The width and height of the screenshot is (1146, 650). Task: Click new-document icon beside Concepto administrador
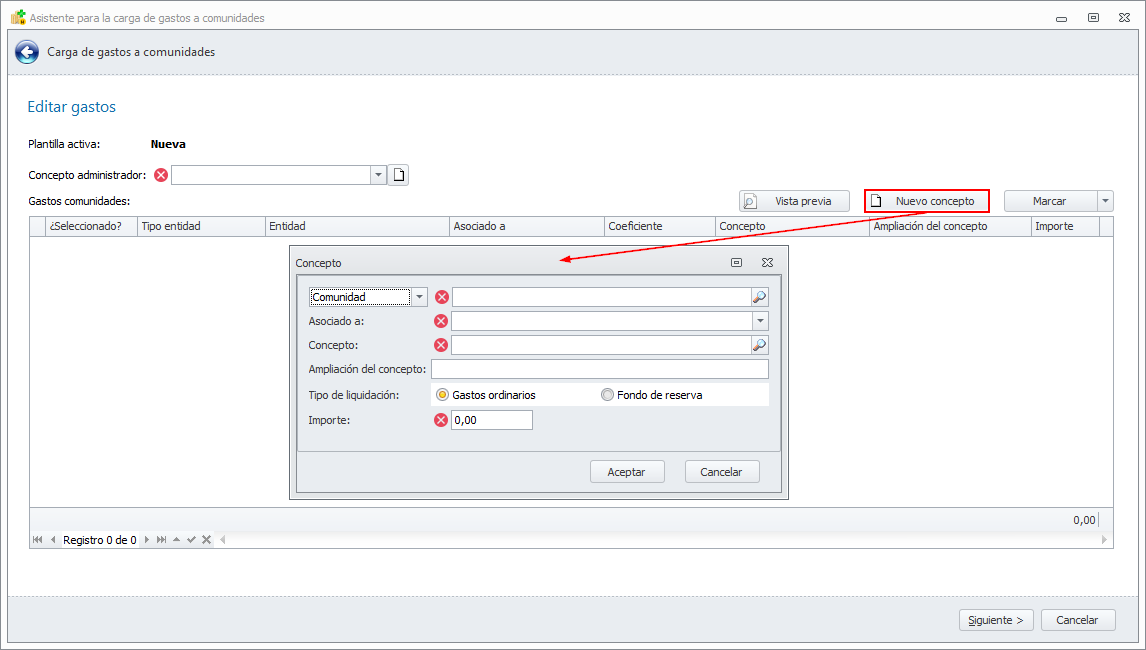tap(398, 175)
